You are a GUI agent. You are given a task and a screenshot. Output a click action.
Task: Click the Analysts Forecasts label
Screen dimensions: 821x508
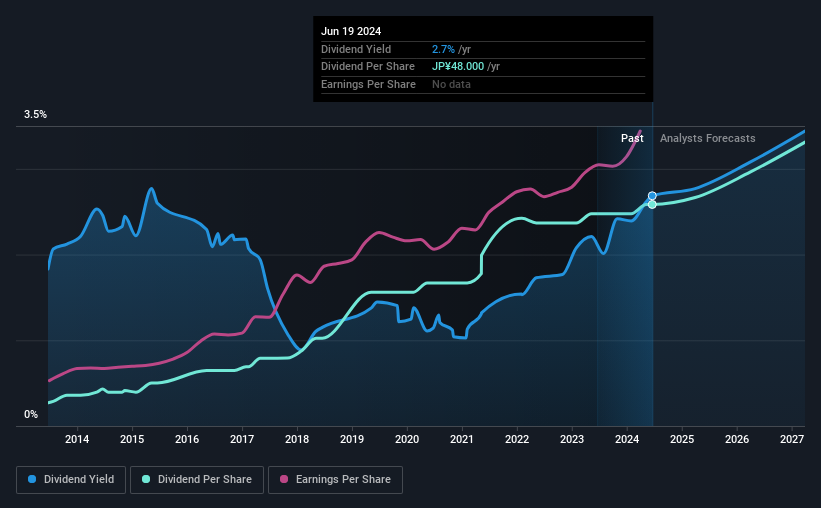click(x=707, y=138)
